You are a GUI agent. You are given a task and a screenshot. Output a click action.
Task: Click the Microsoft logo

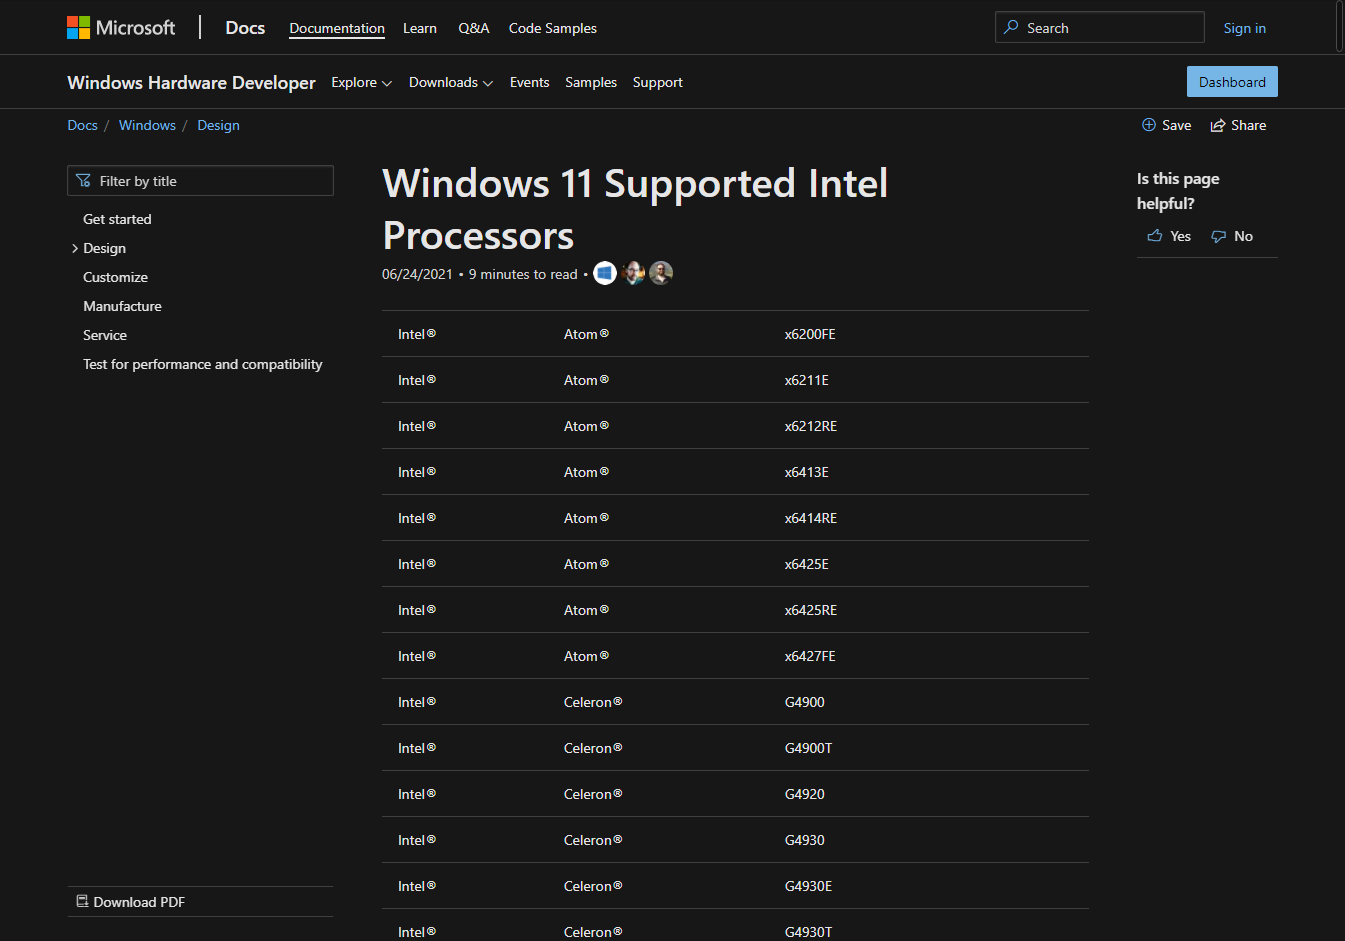tap(121, 28)
